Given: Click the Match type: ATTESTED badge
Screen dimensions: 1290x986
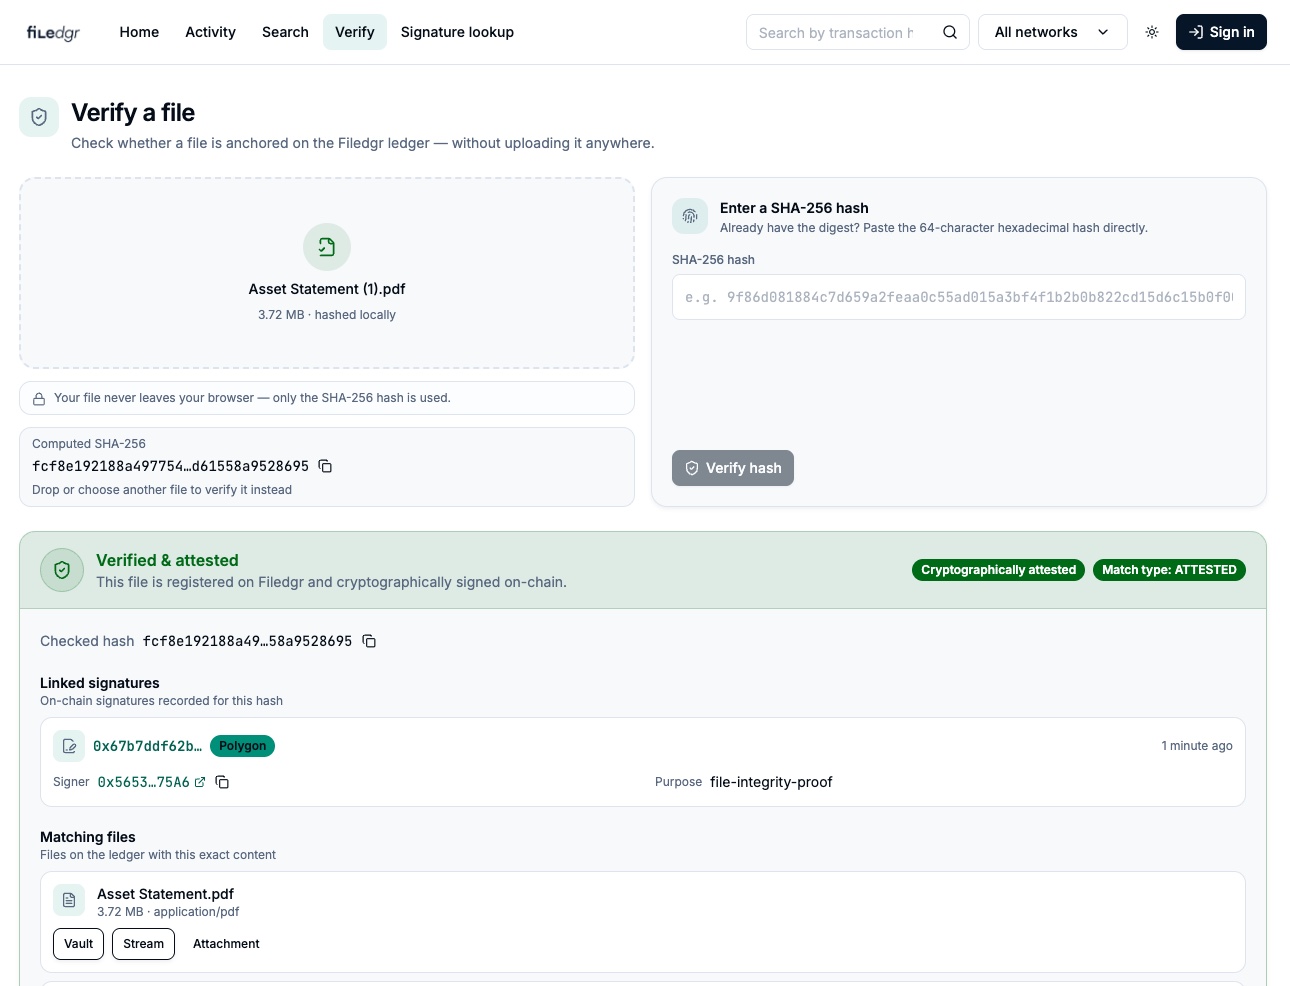Looking at the screenshot, I should point(1169,570).
